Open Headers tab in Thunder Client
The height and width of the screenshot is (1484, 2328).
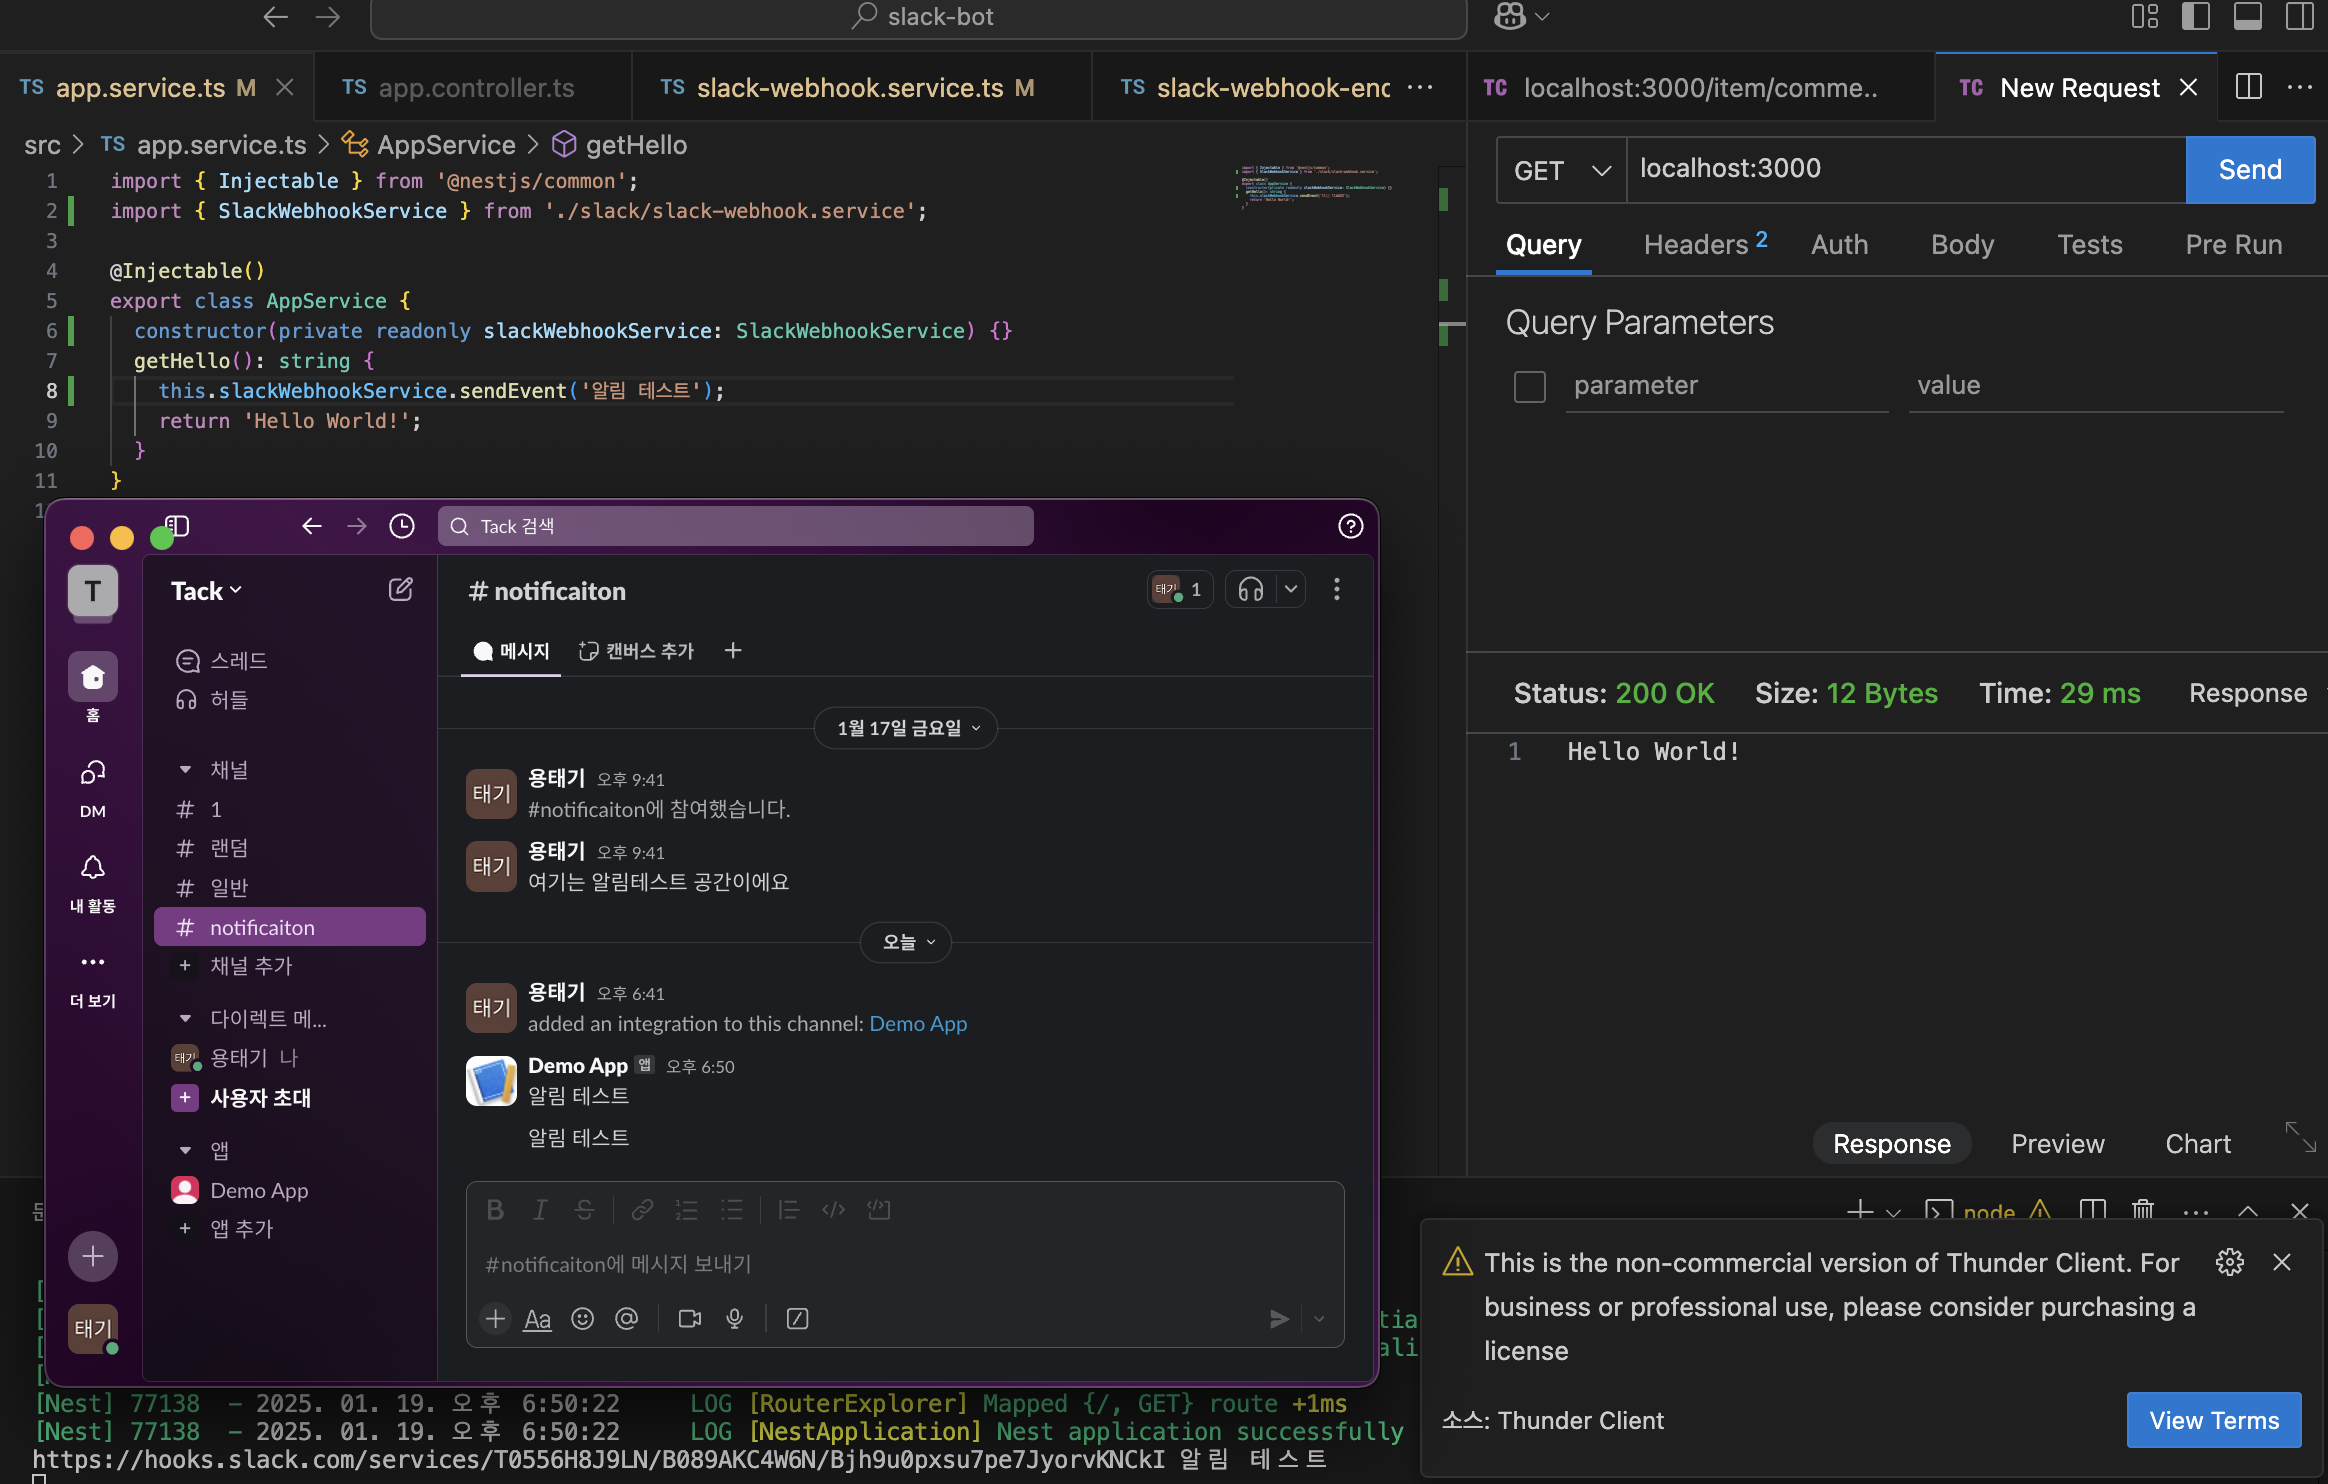click(x=1705, y=244)
